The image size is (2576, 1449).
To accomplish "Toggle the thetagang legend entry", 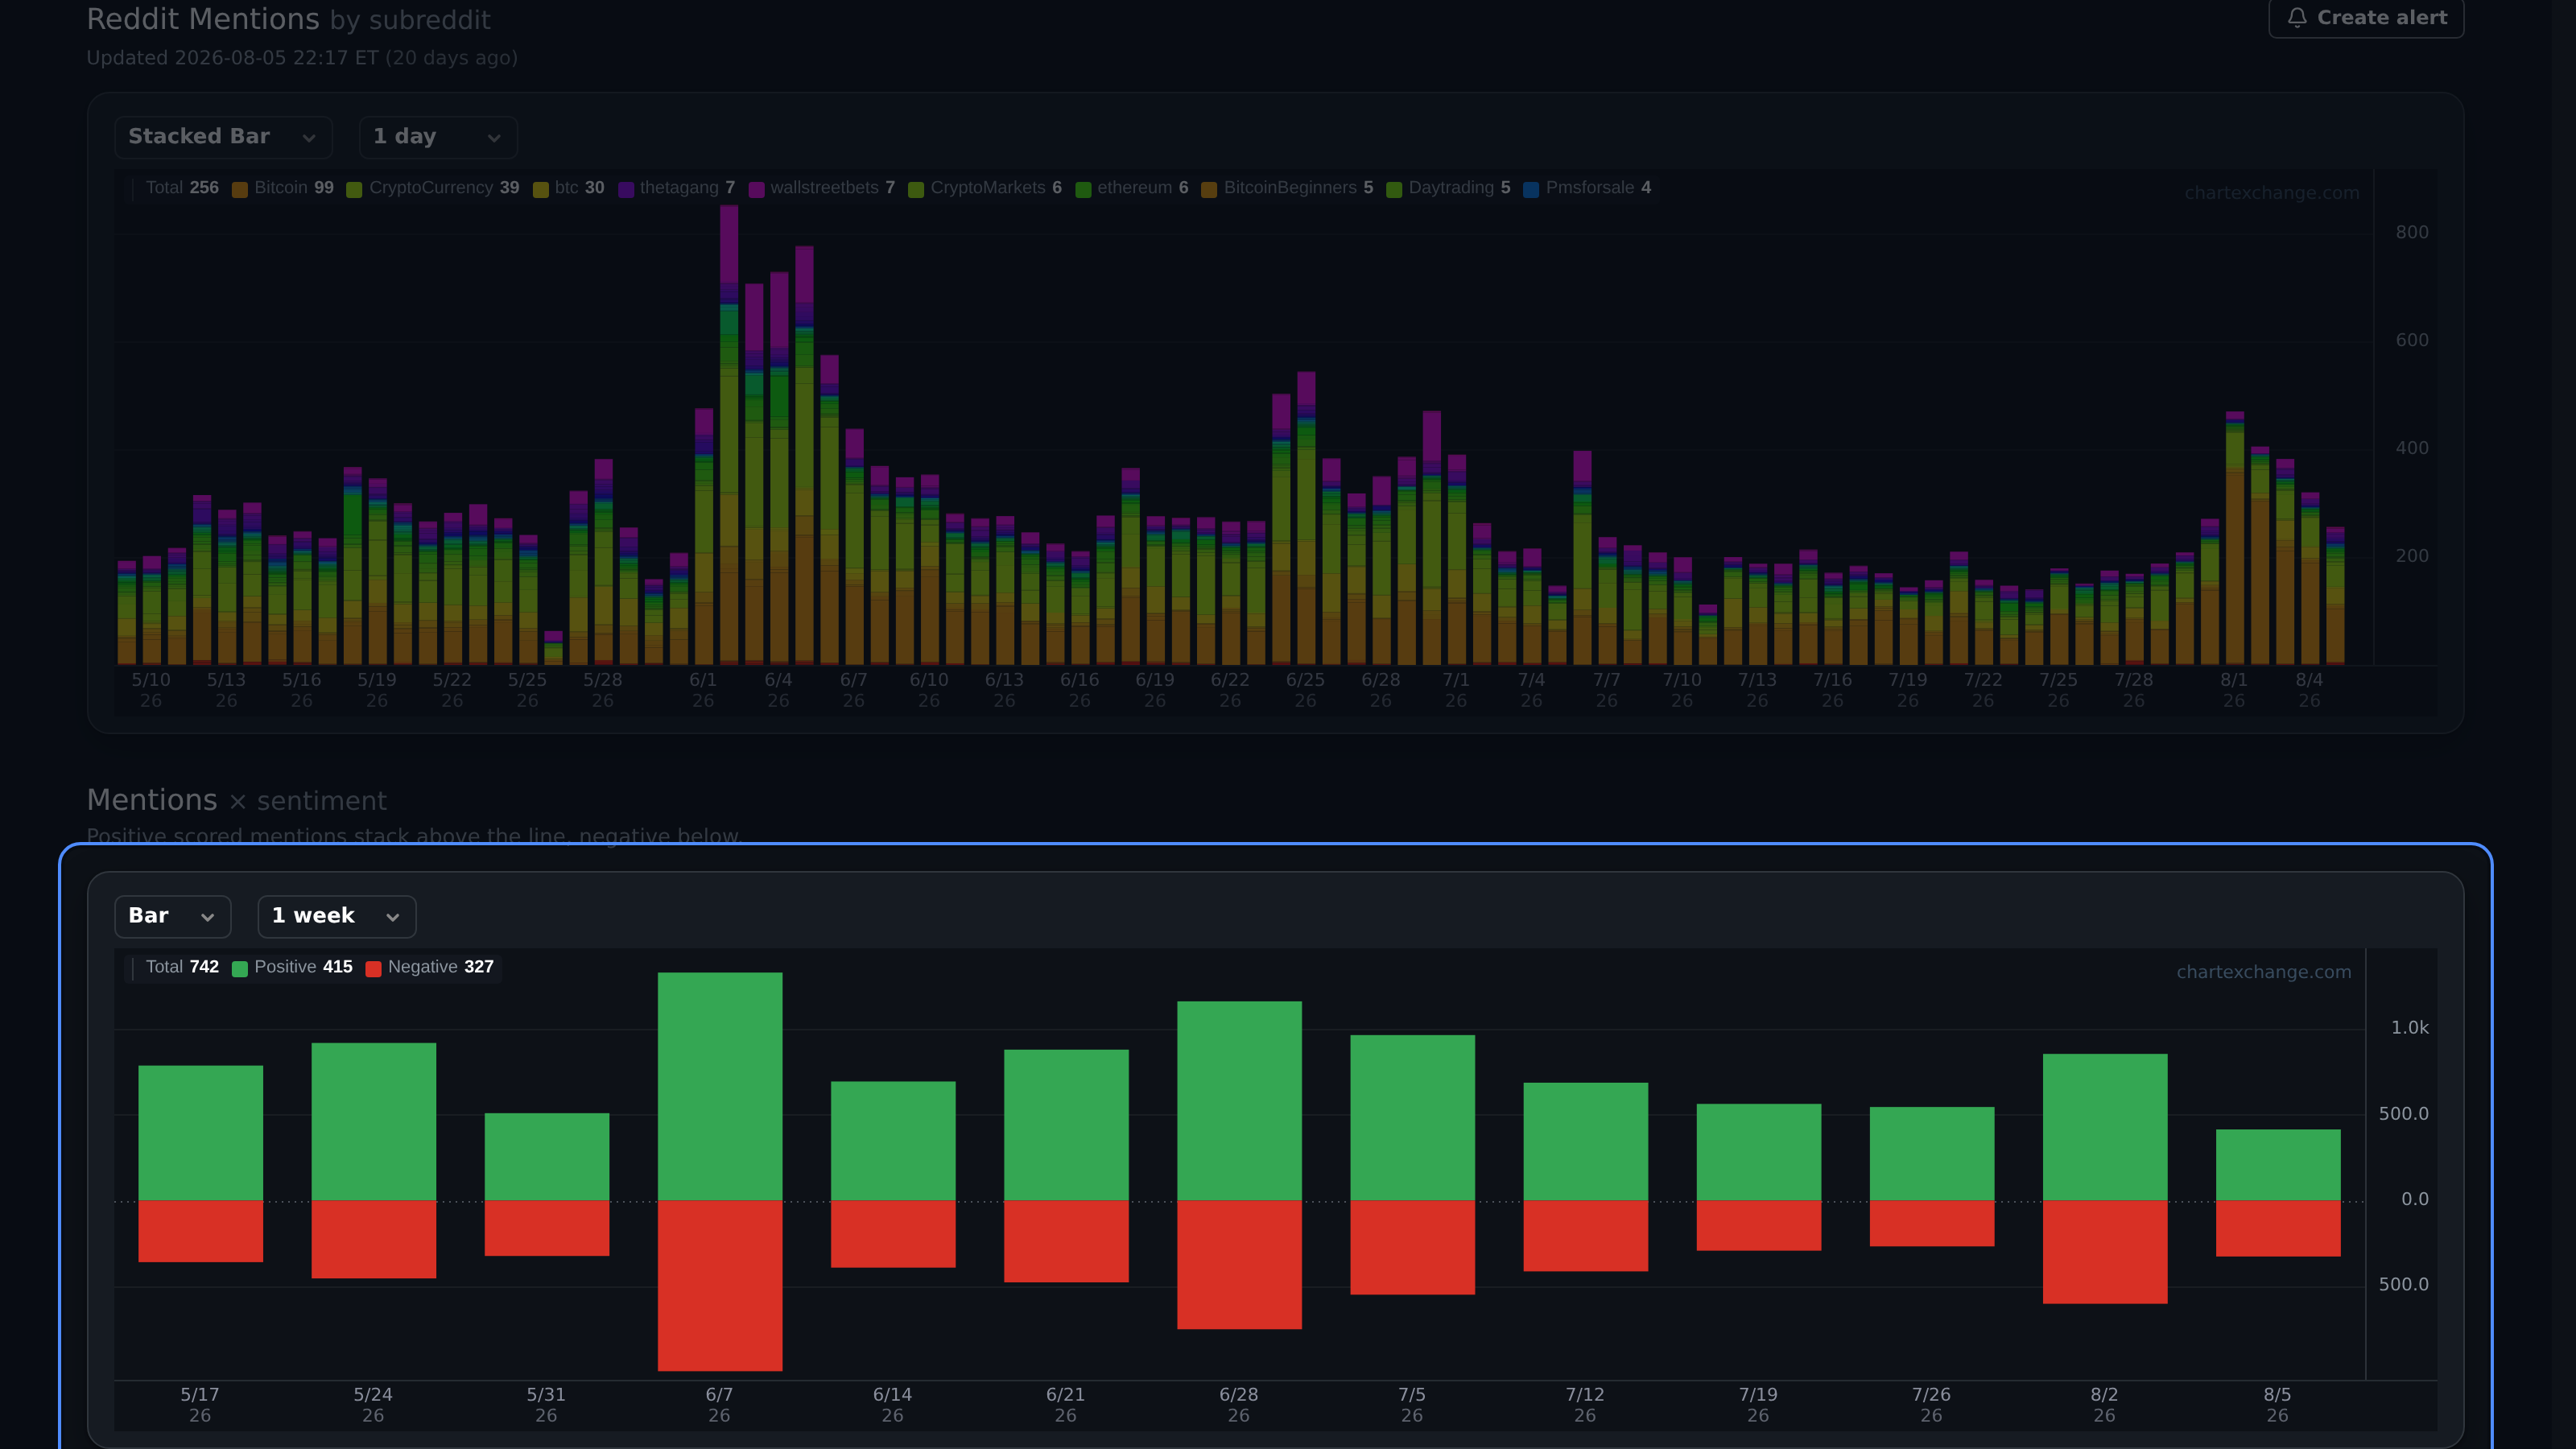I will 677,188.
